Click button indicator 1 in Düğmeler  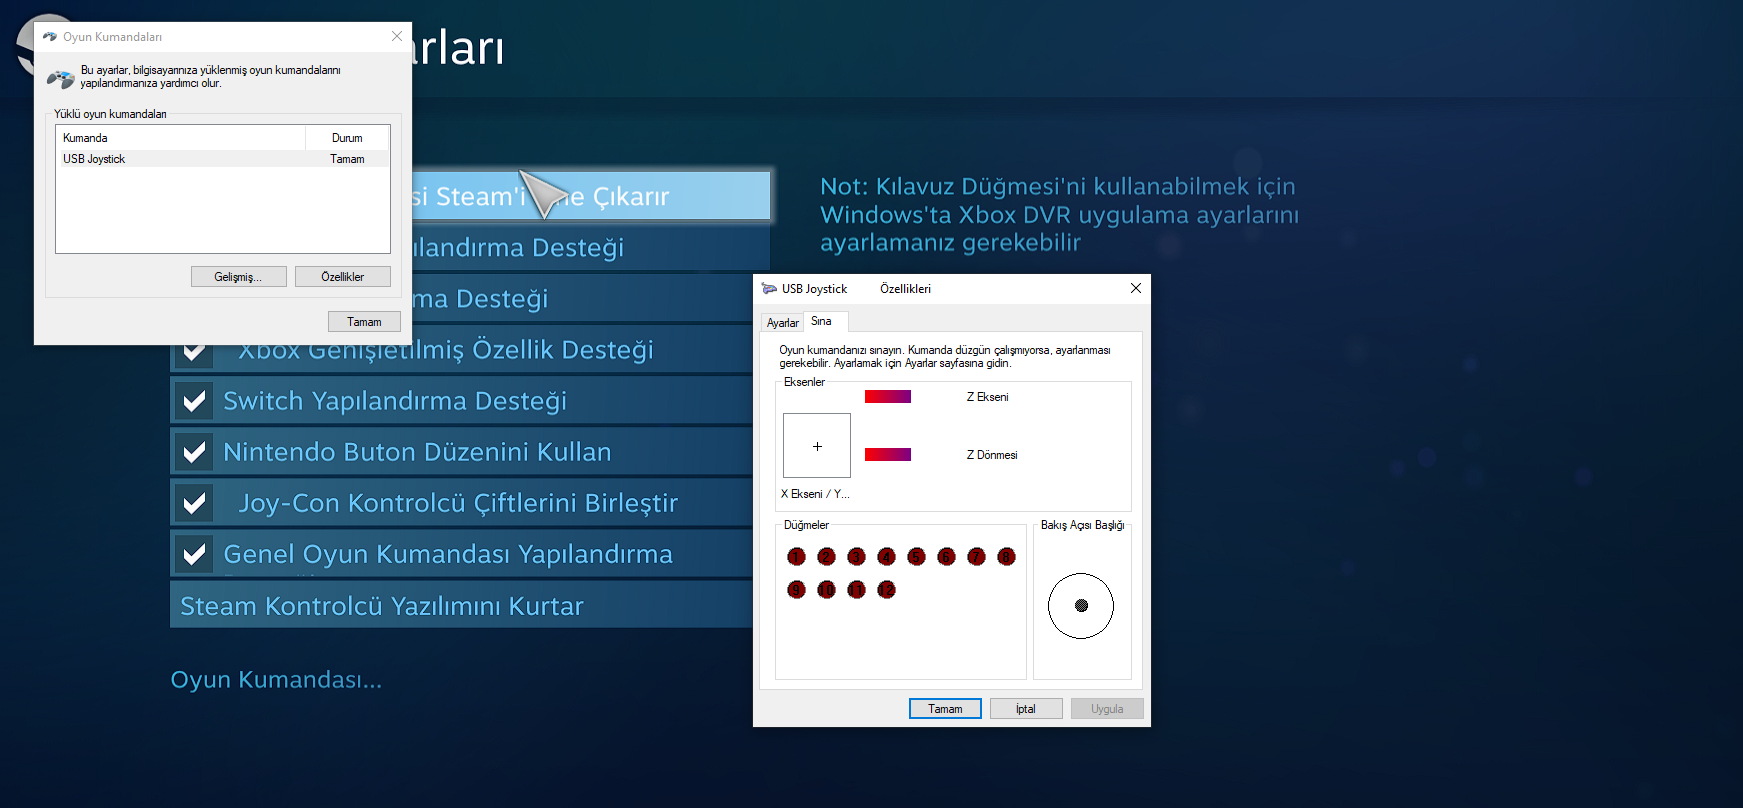click(796, 557)
